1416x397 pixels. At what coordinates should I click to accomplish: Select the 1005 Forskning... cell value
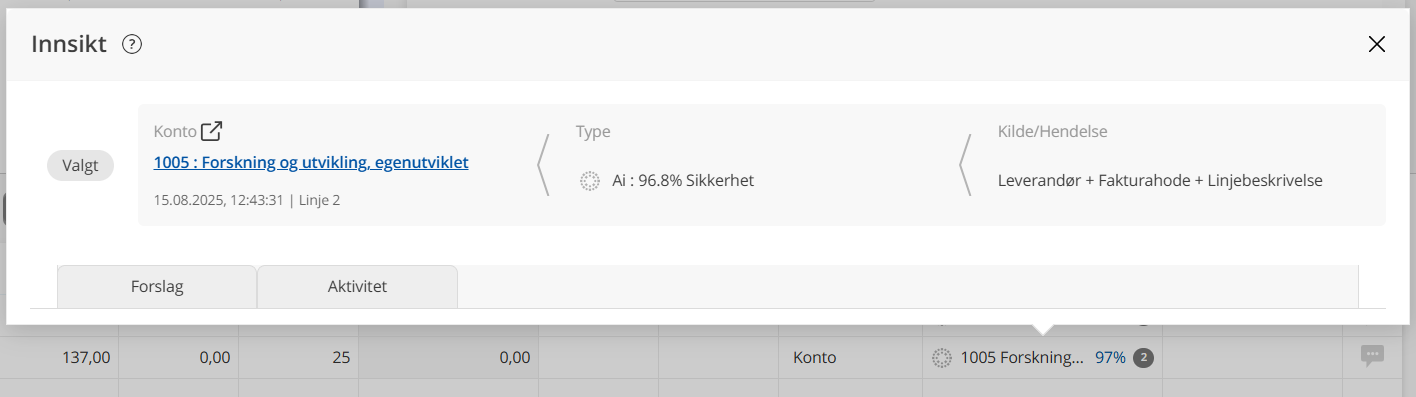pos(1022,358)
